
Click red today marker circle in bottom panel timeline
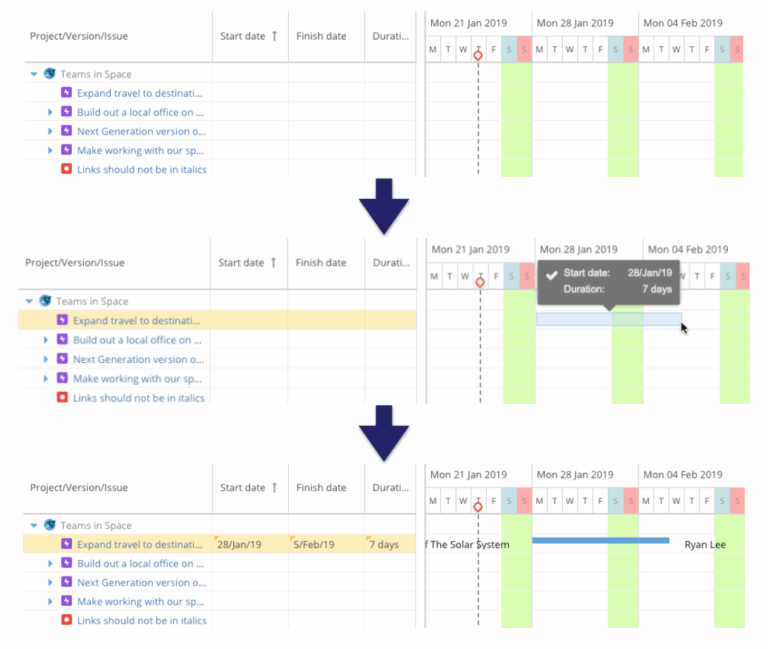click(x=477, y=507)
